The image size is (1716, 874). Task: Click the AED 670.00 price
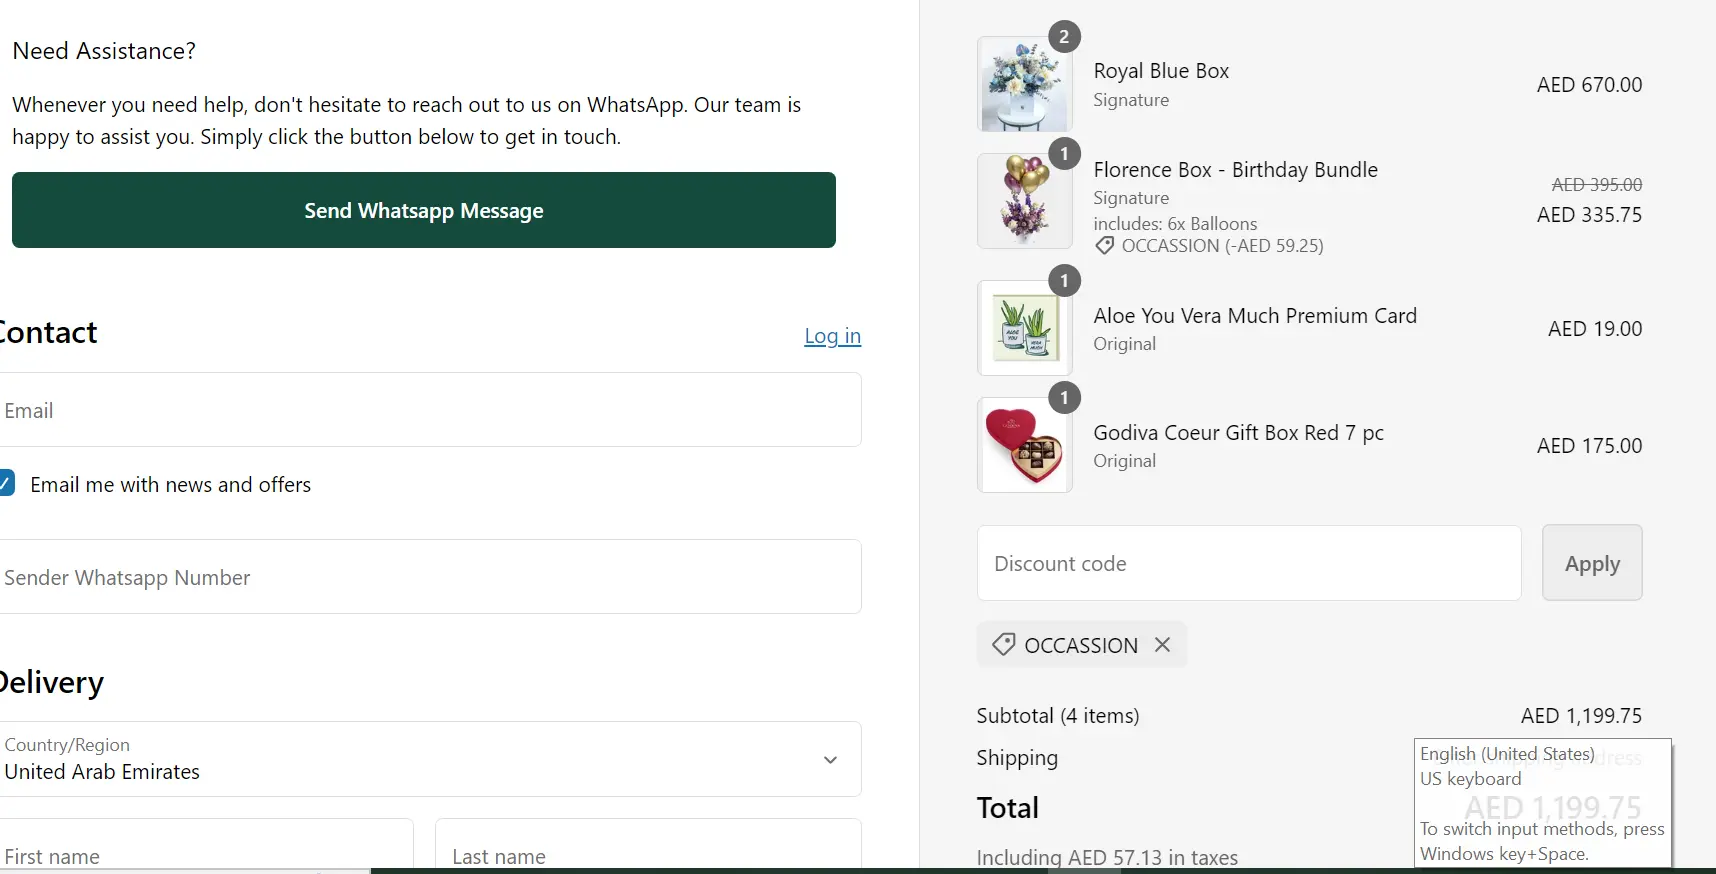(x=1589, y=85)
